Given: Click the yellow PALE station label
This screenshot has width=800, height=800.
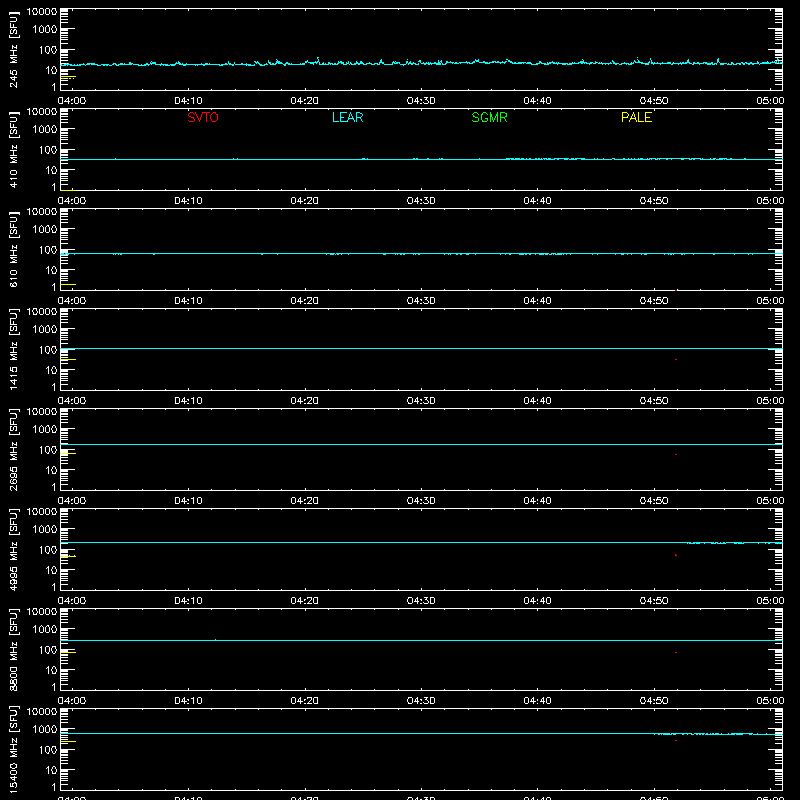Looking at the screenshot, I should click(x=636, y=117).
